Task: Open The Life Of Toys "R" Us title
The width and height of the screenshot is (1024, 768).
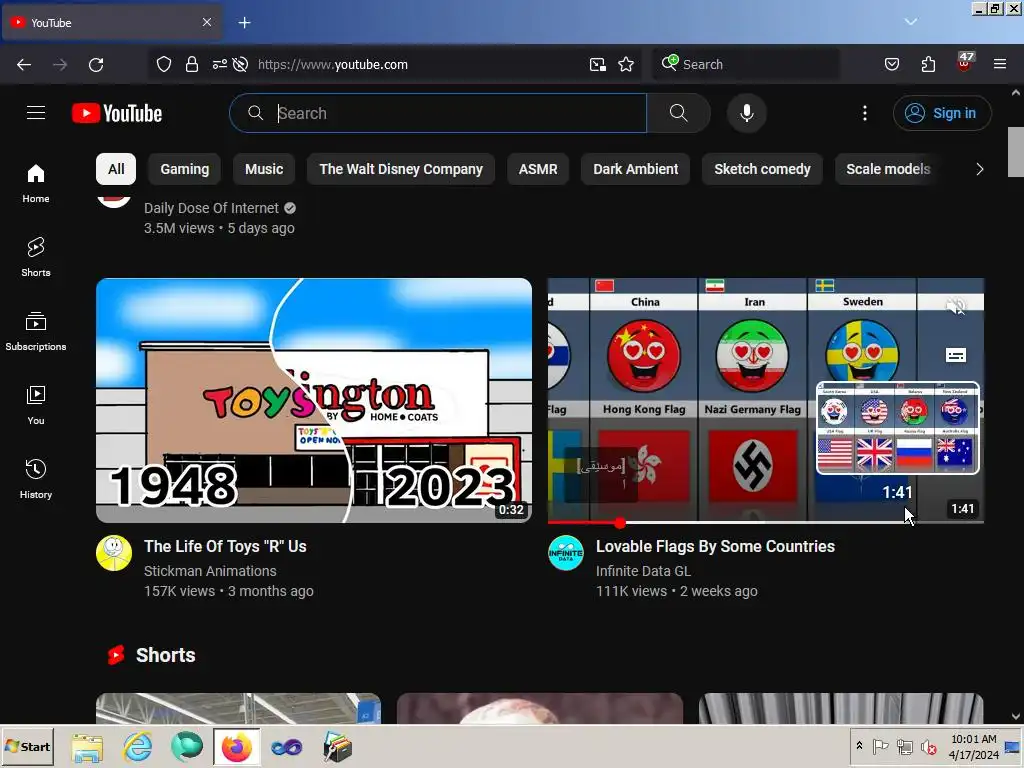Action: pyautogui.click(x=225, y=547)
